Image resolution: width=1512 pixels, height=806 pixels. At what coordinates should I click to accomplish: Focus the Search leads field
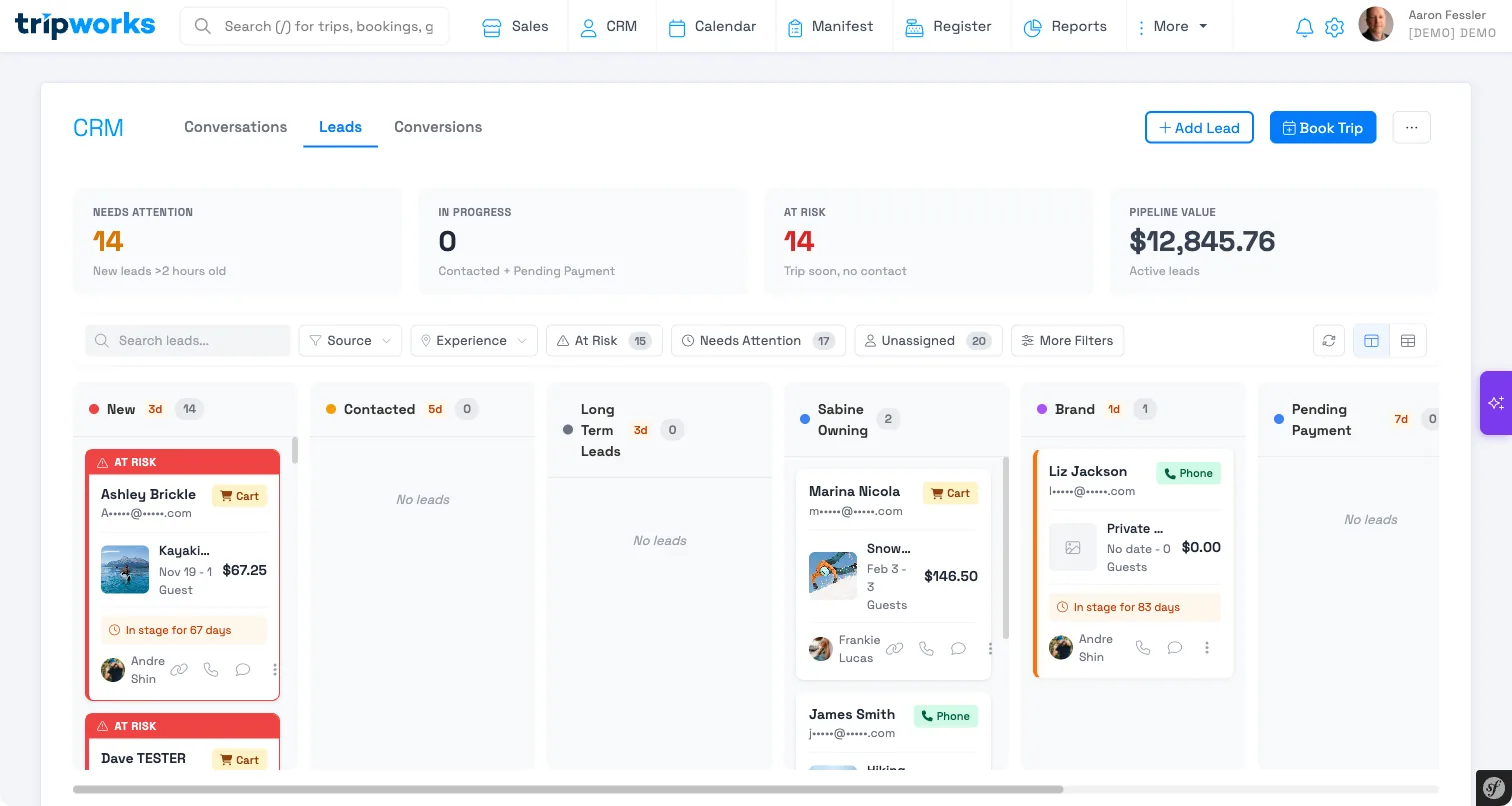[187, 341]
